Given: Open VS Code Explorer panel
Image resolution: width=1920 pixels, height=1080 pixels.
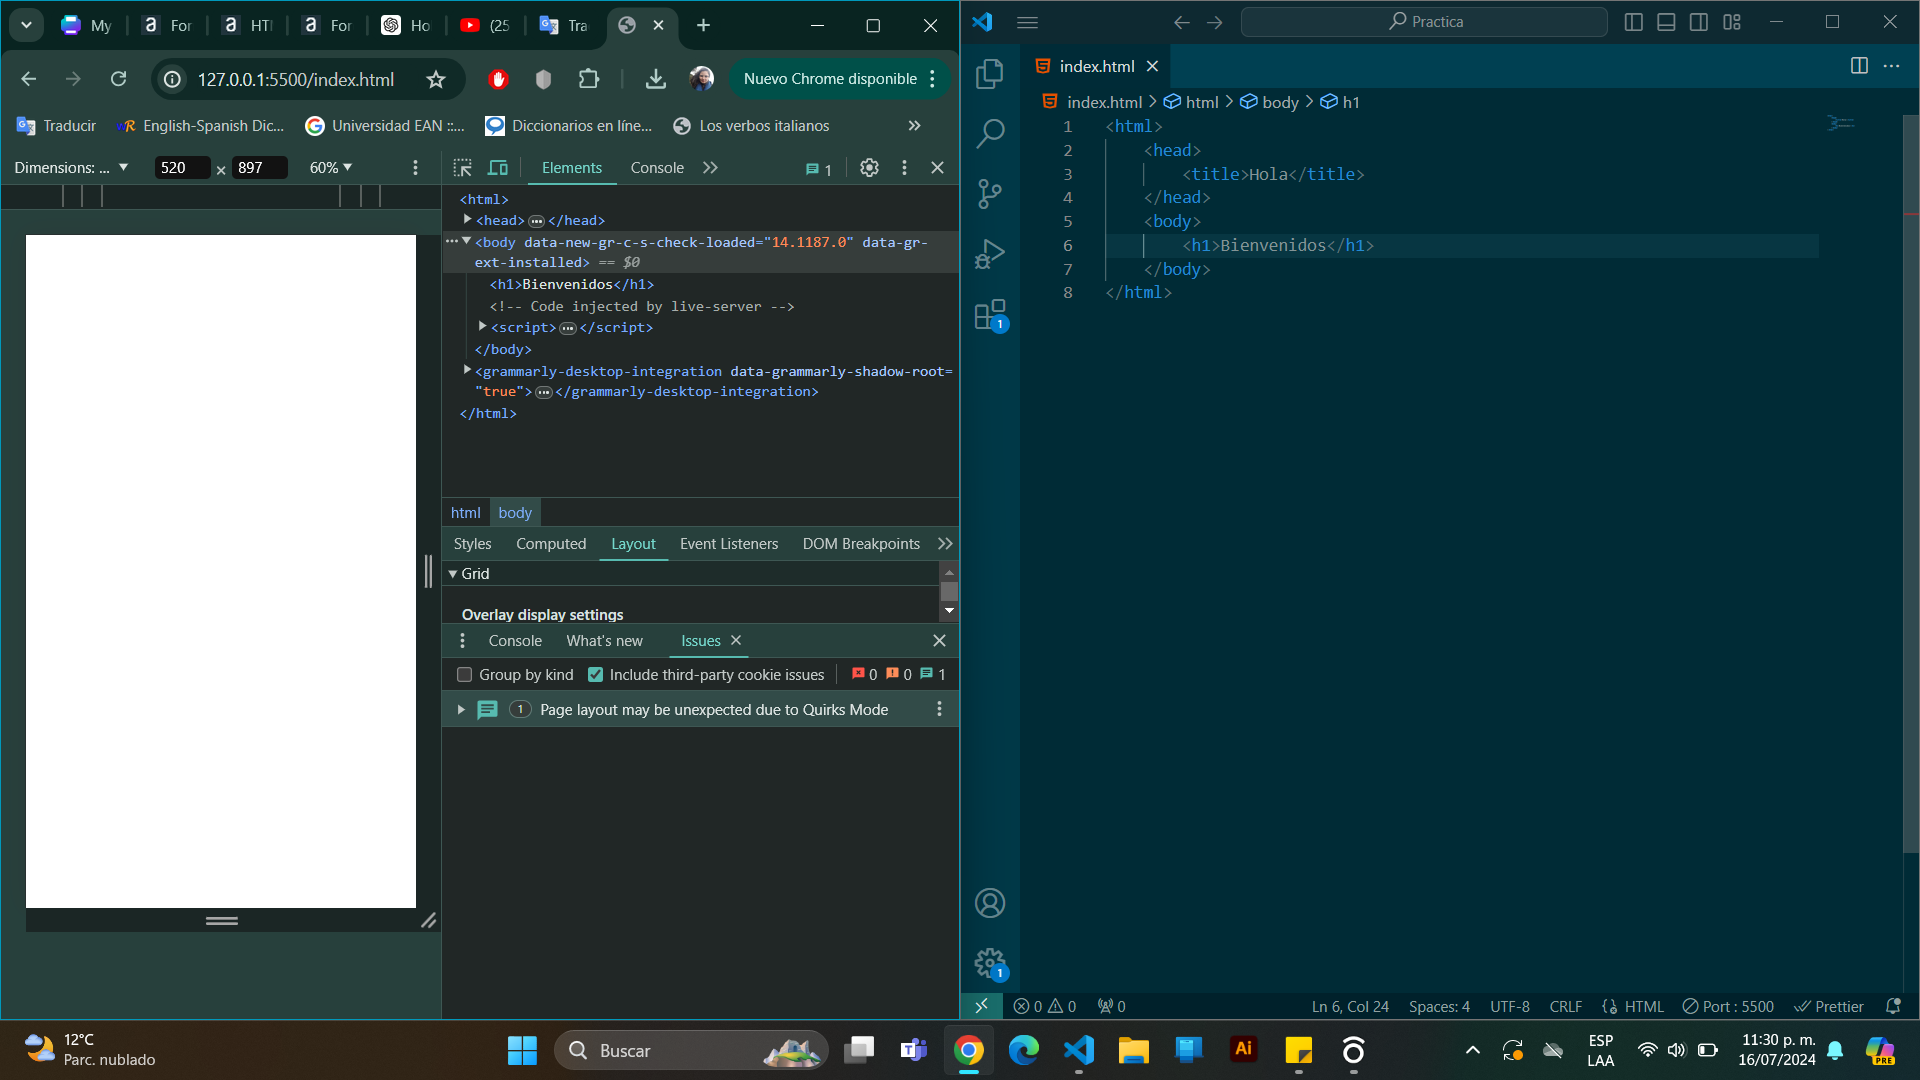Looking at the screenshot, I should click(x=990, y=73).
